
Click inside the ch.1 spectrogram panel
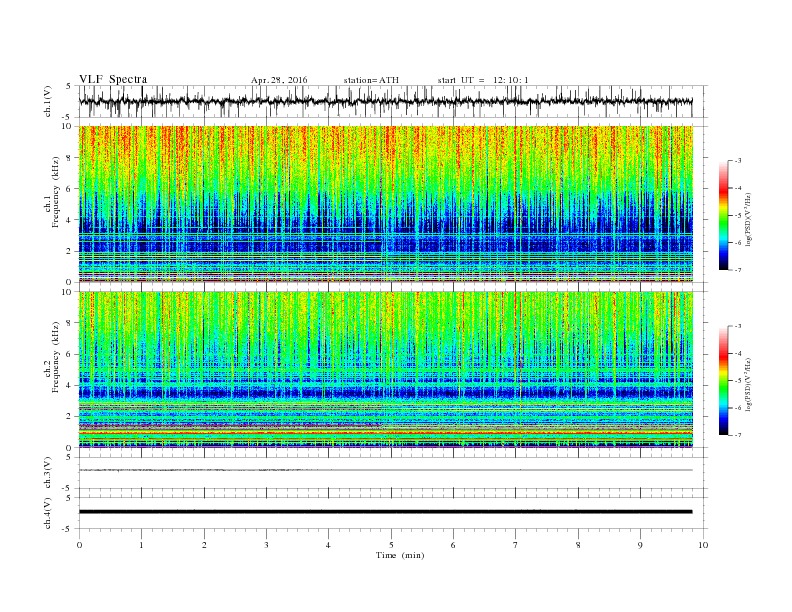(x=386, y=204)
